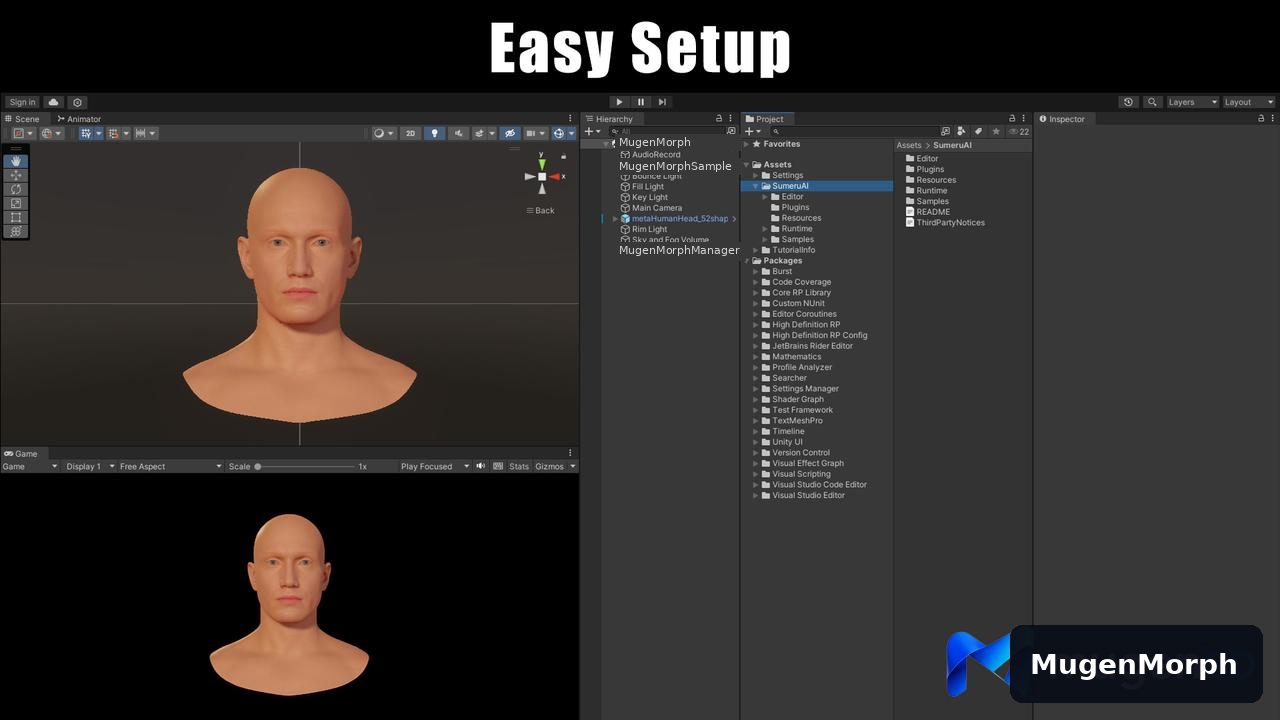Click the Project favorites star icon

click(996, 131)
